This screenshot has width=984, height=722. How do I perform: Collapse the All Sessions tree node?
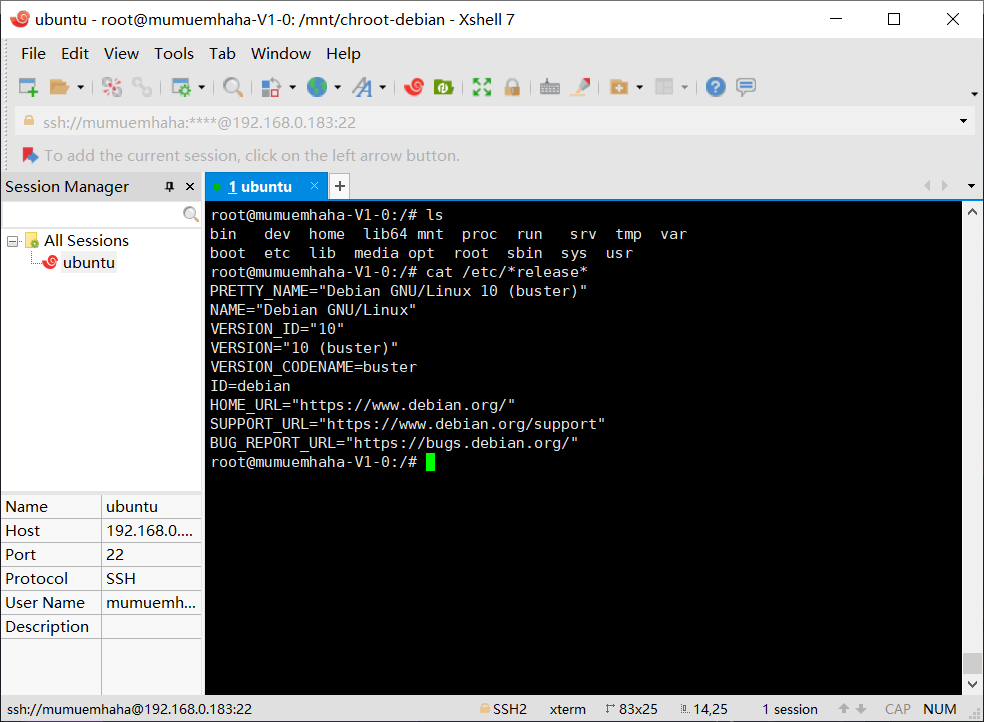13,241
